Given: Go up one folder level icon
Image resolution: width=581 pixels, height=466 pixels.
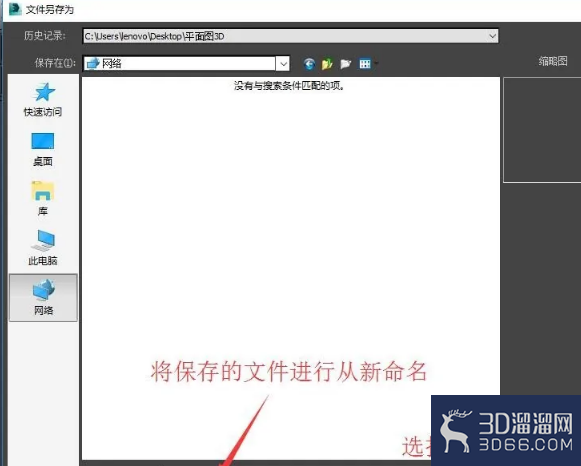Looking at the screenshot, I should [x=327, y=64].
